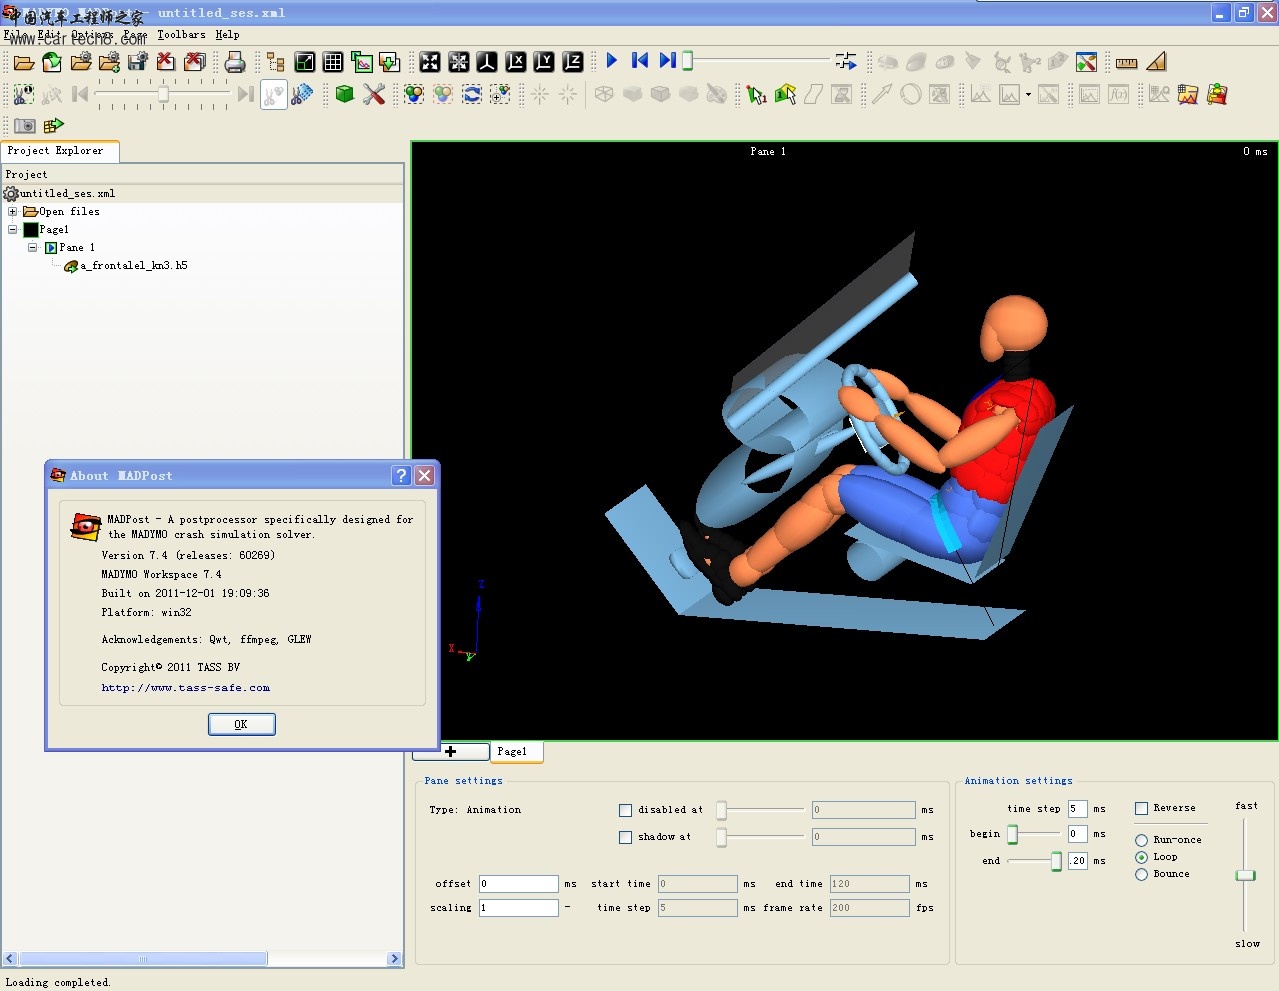
Task: Click the end time slider handle
Action: [x=1056, y=861]
